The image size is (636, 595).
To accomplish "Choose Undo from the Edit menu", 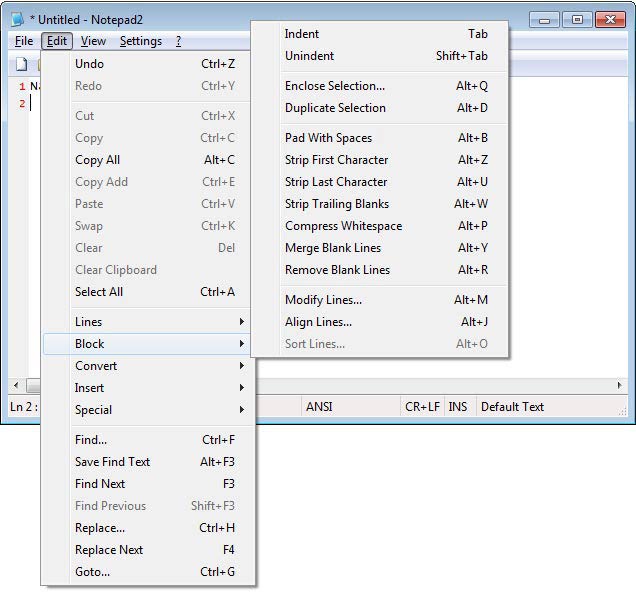I will (x=146, y=64).
